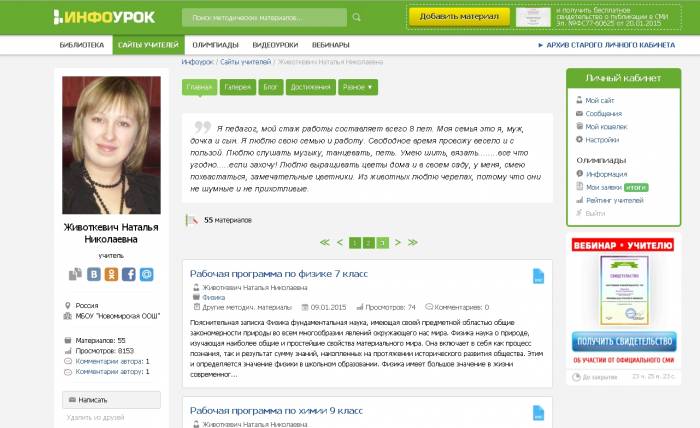
Task: Open Архив старого личного кабинета link
Action: click(x=607, y=45)
